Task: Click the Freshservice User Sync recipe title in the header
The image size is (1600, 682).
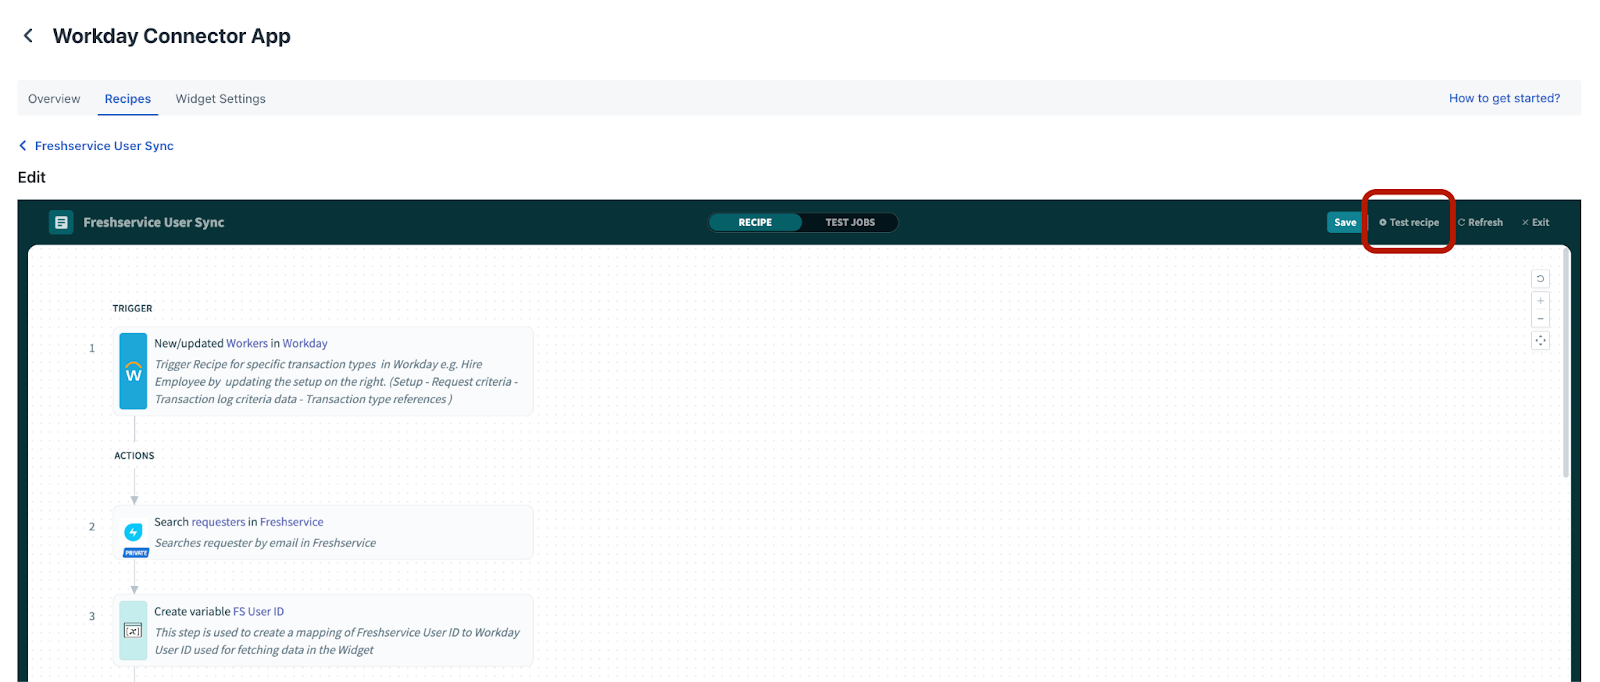Action: [x=154, y=222]
